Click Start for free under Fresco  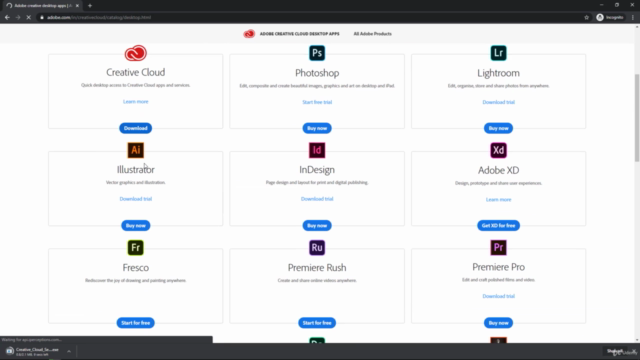click(x=136, y=323)
